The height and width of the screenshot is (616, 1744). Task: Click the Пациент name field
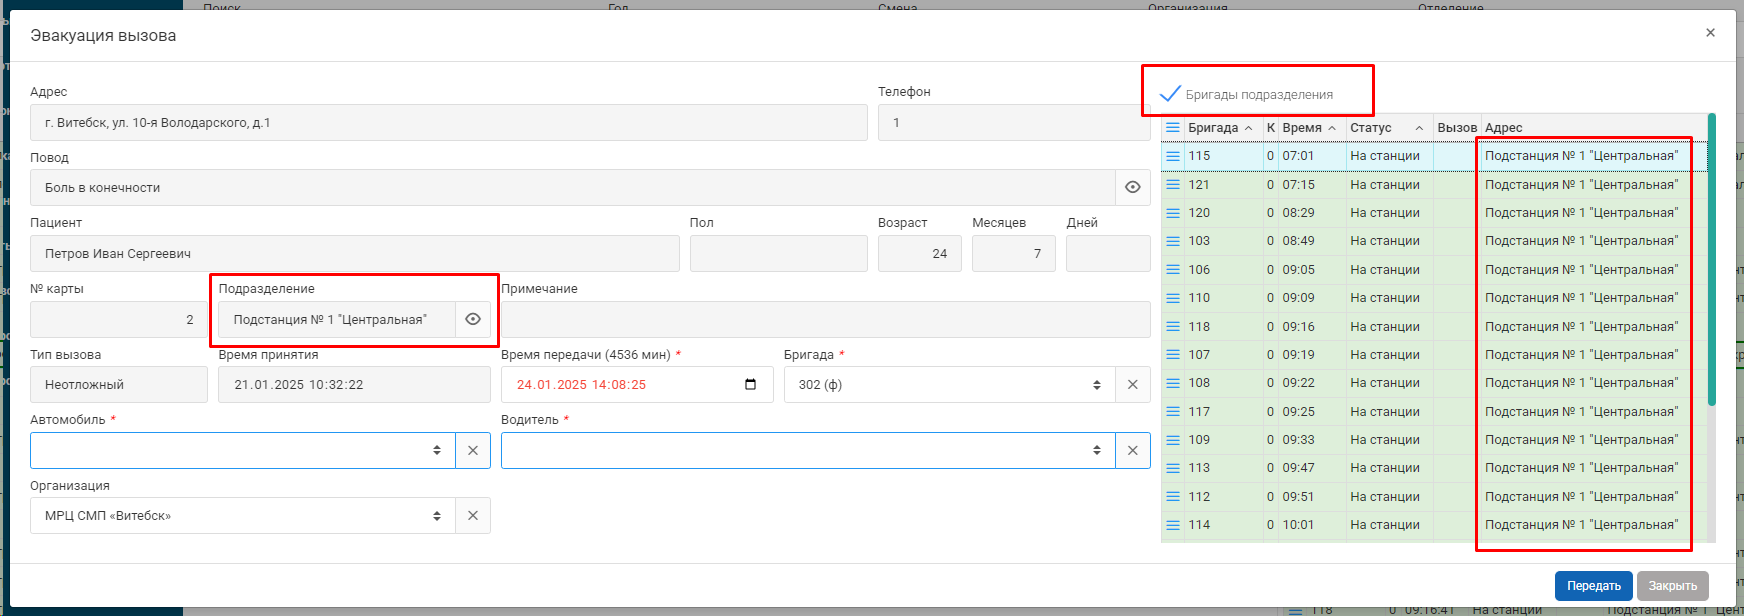tap(355, 254)
